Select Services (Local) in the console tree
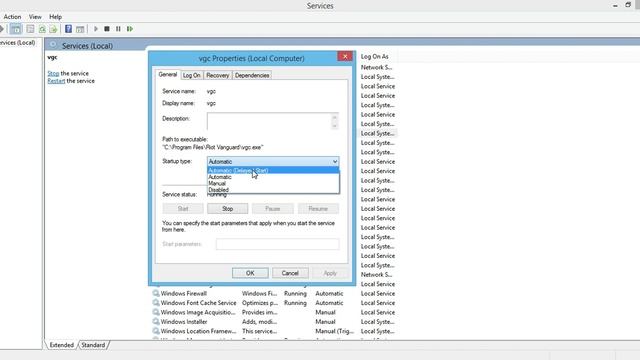640x360 pixels. (x=18, y=42)
